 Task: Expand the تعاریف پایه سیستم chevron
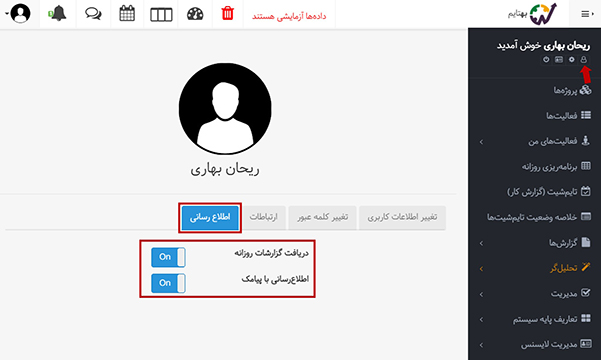tap(481, 320)
